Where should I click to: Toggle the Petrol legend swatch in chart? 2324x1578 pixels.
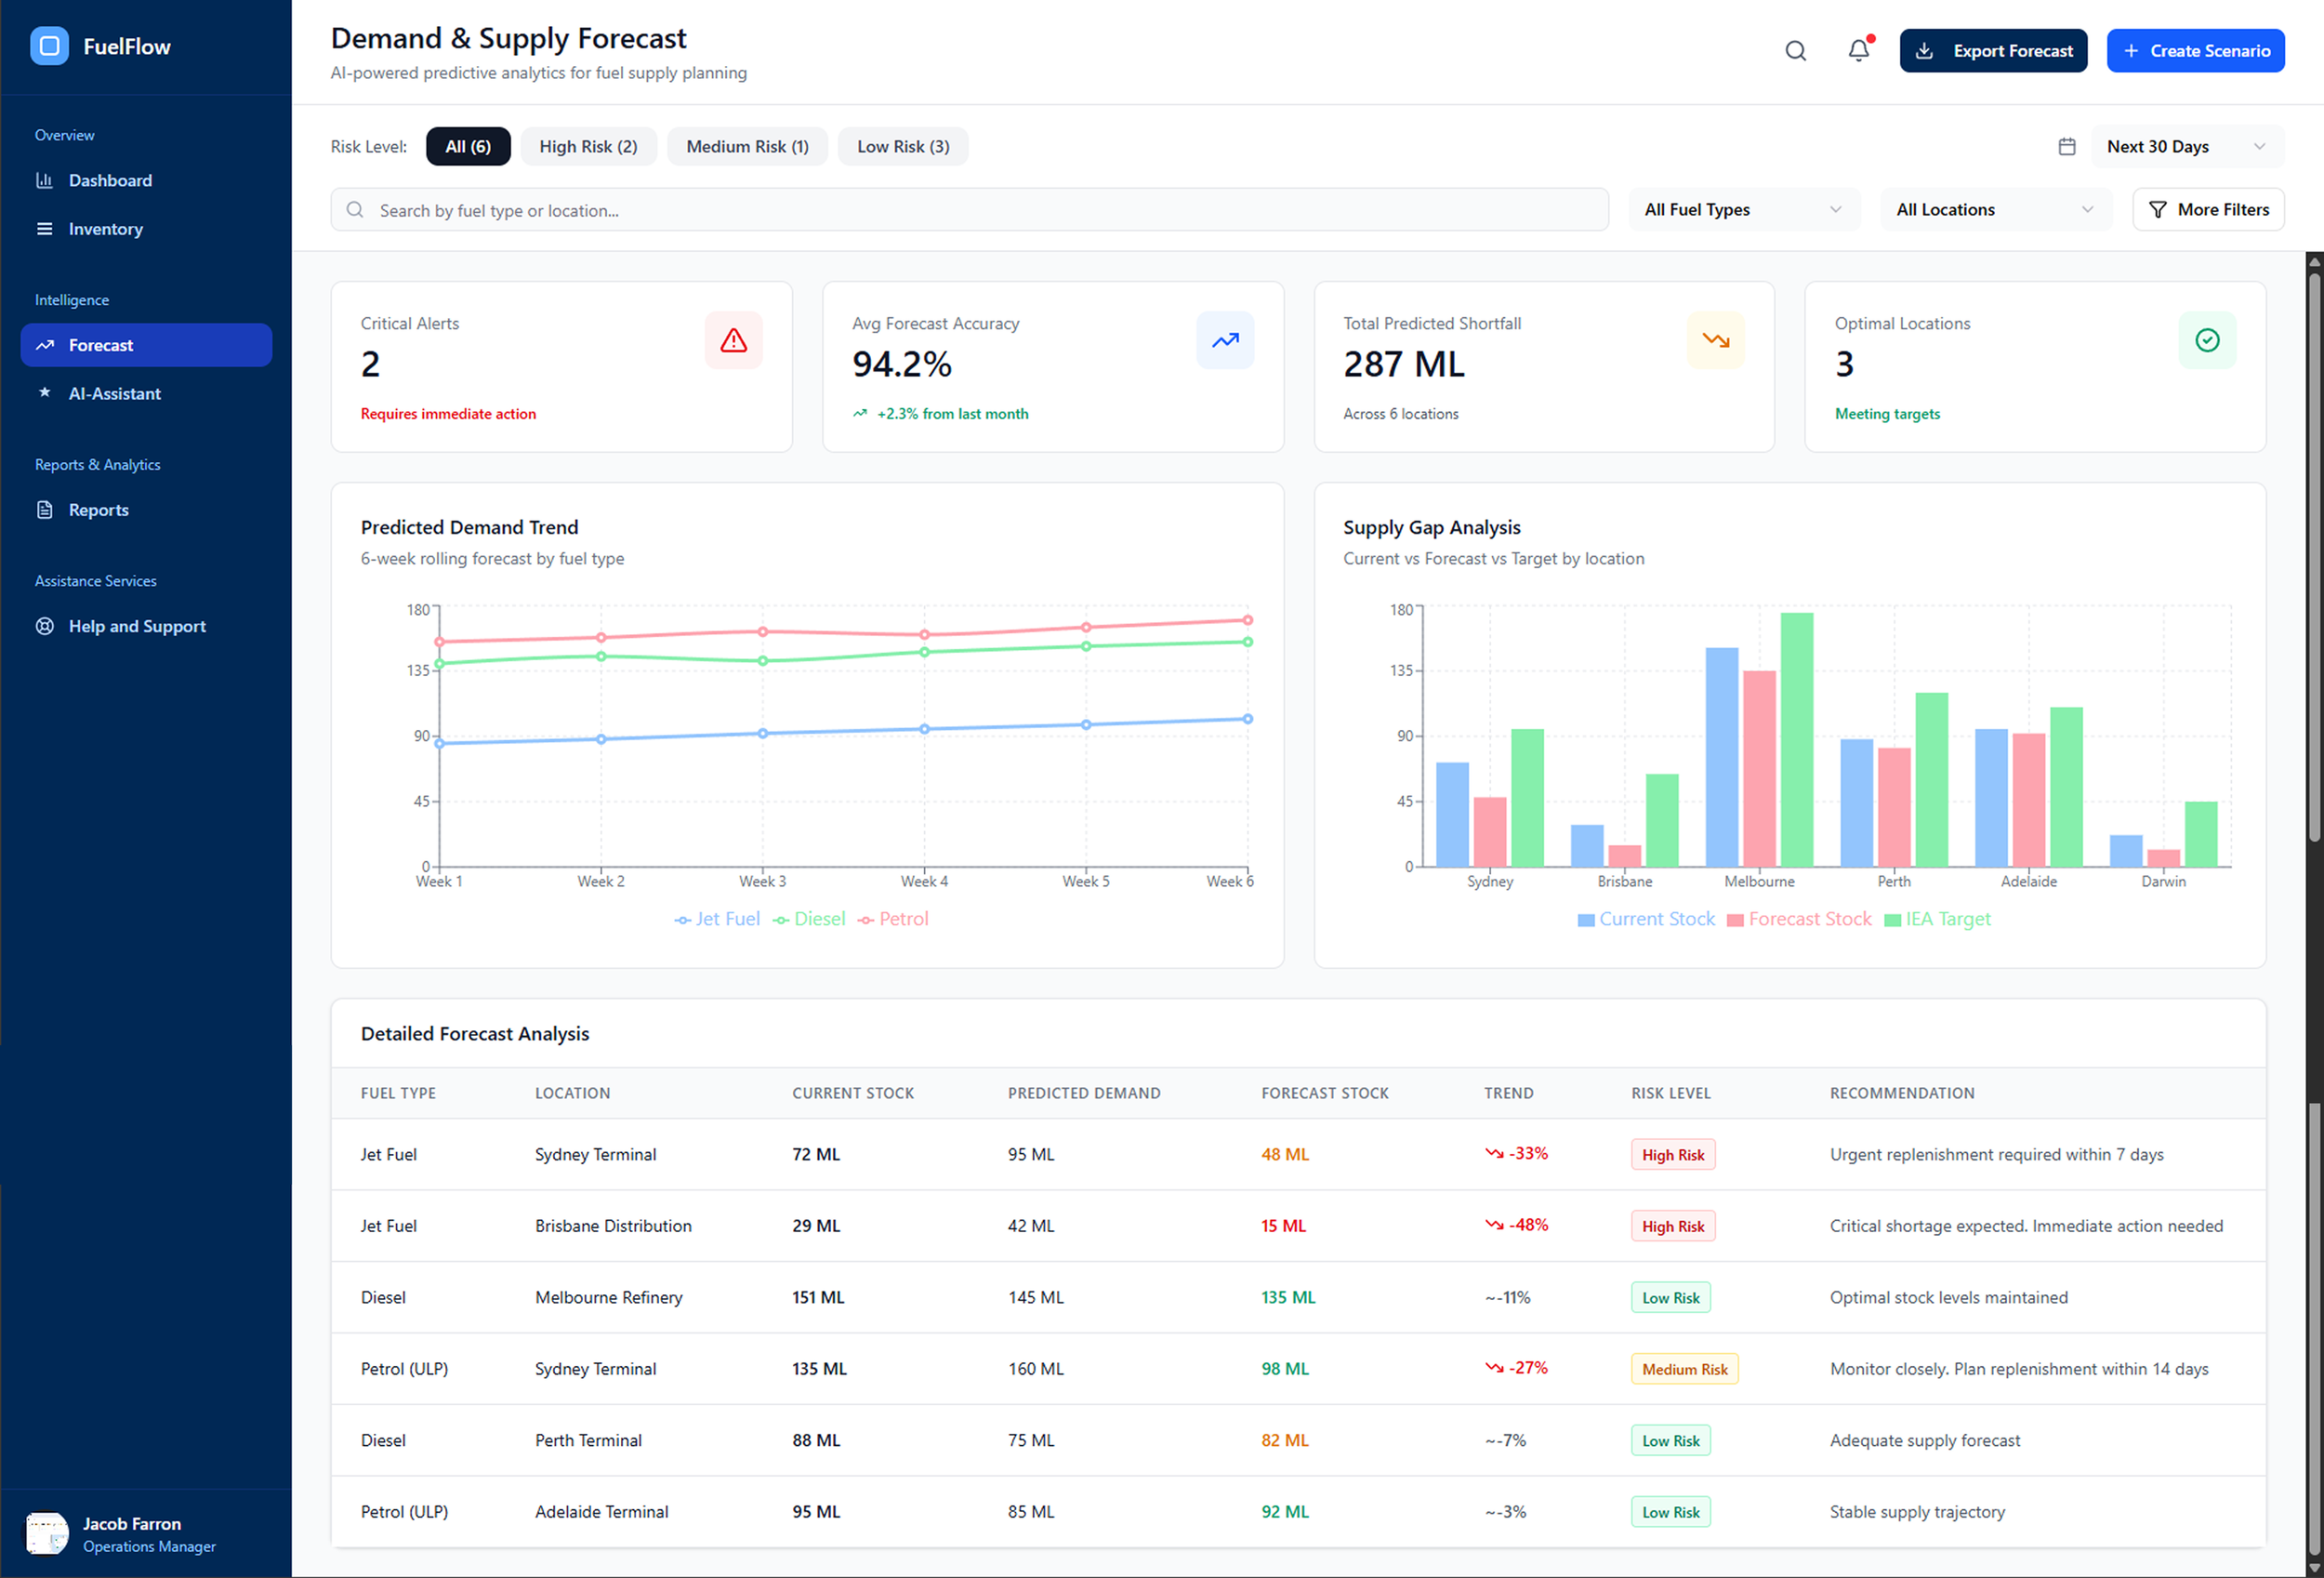866,920
